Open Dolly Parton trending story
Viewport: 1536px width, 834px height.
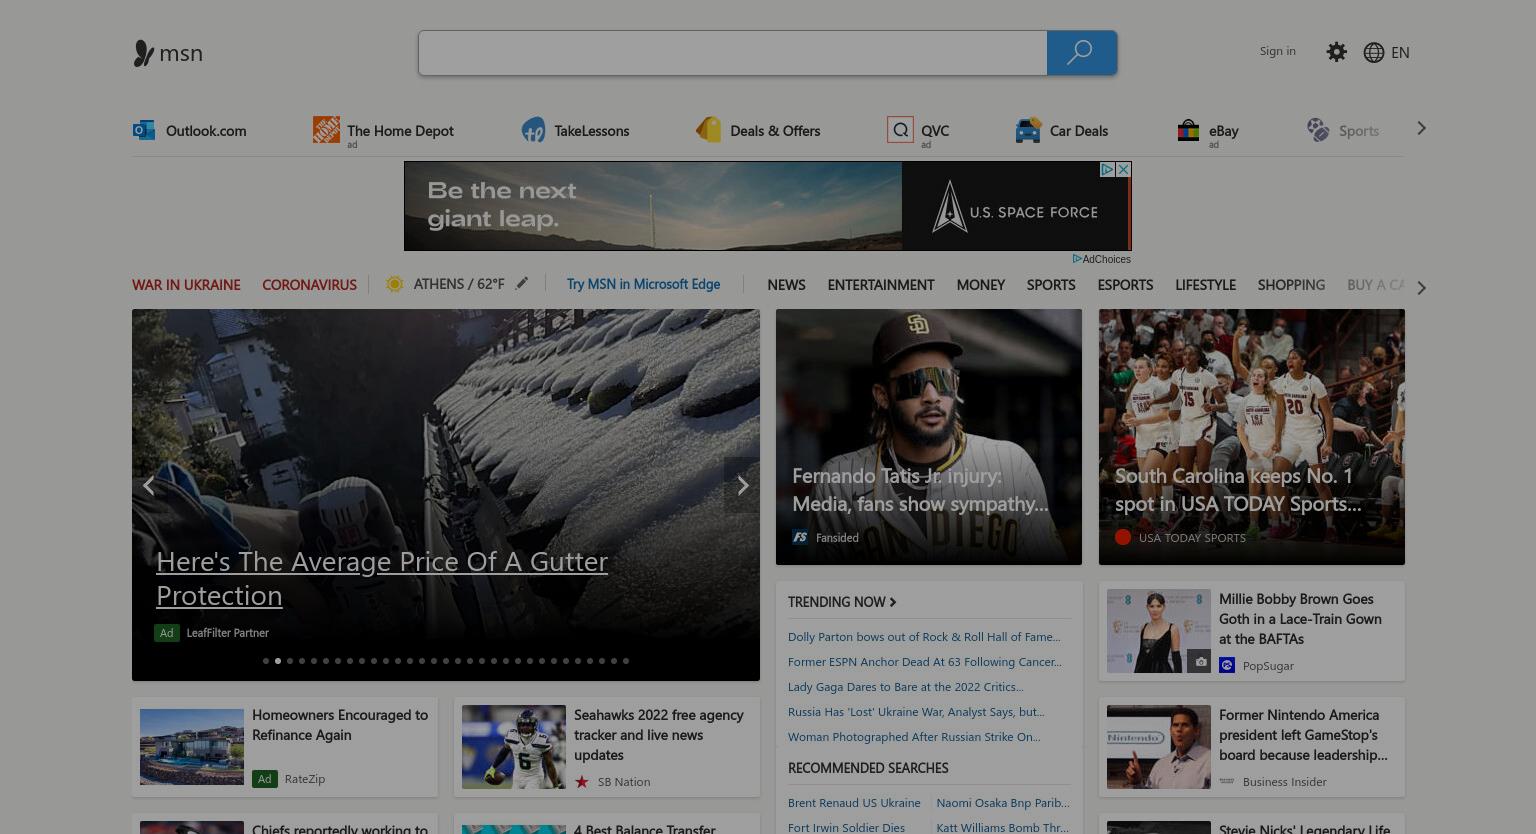(924, 636)
